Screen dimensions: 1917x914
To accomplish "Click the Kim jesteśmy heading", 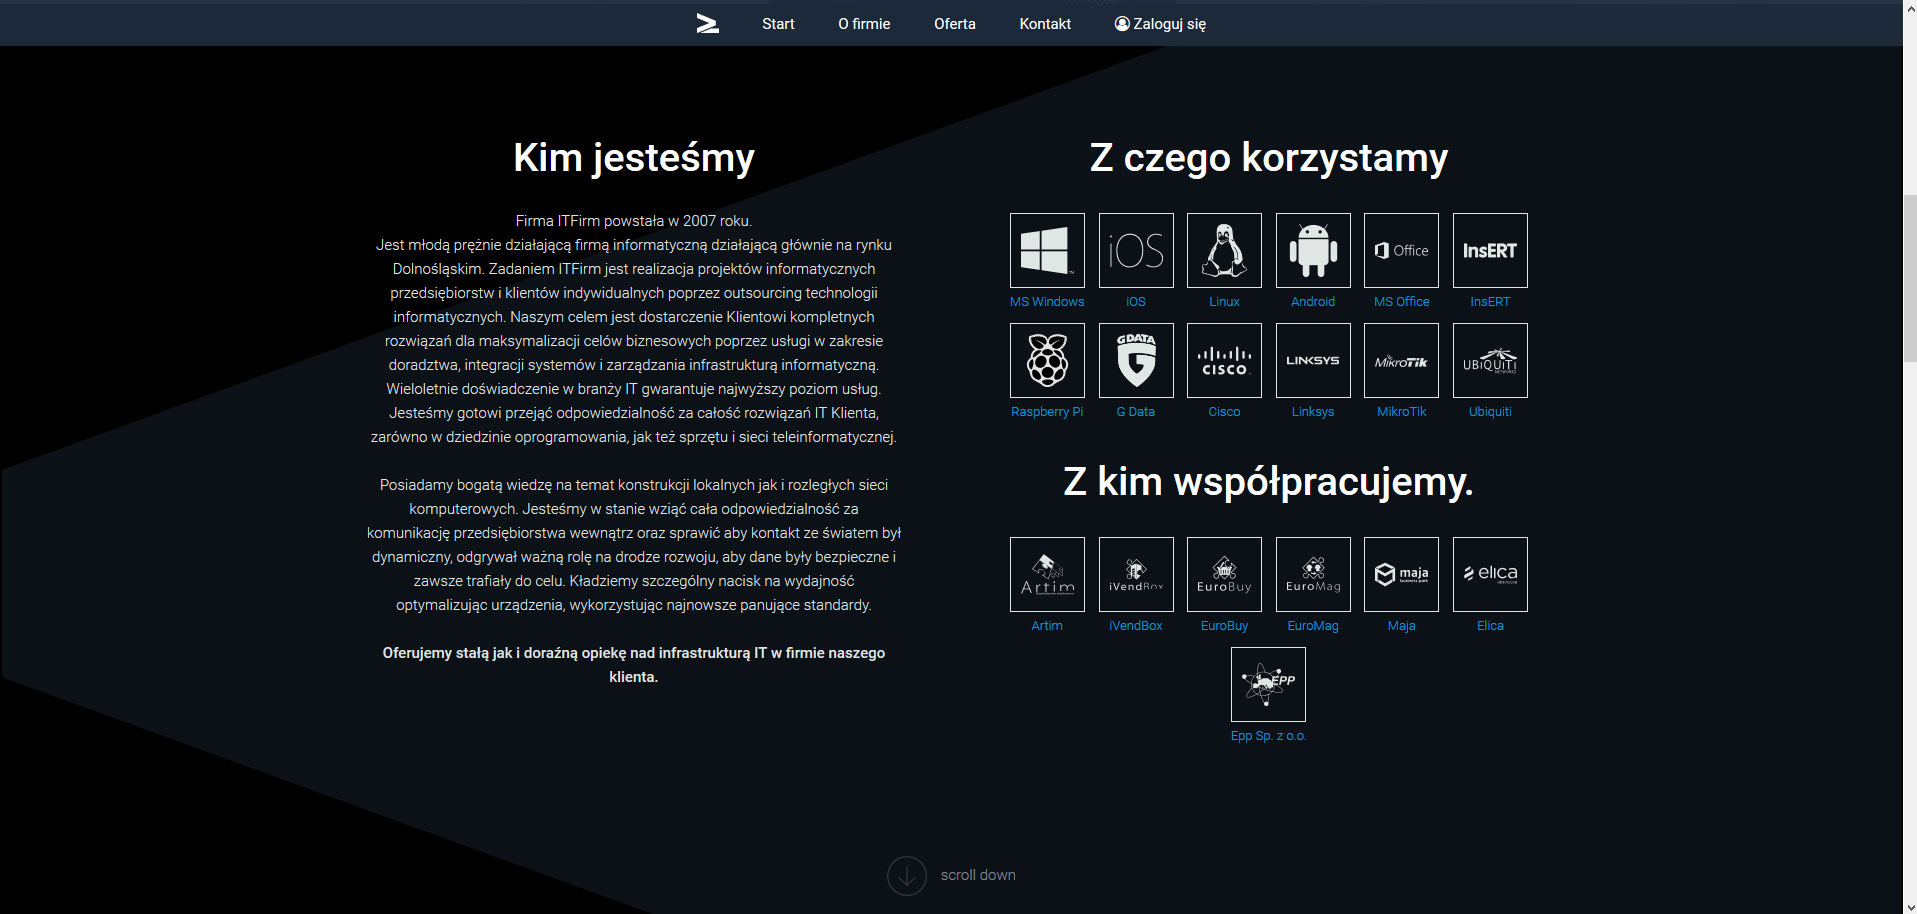I will 634,158.
